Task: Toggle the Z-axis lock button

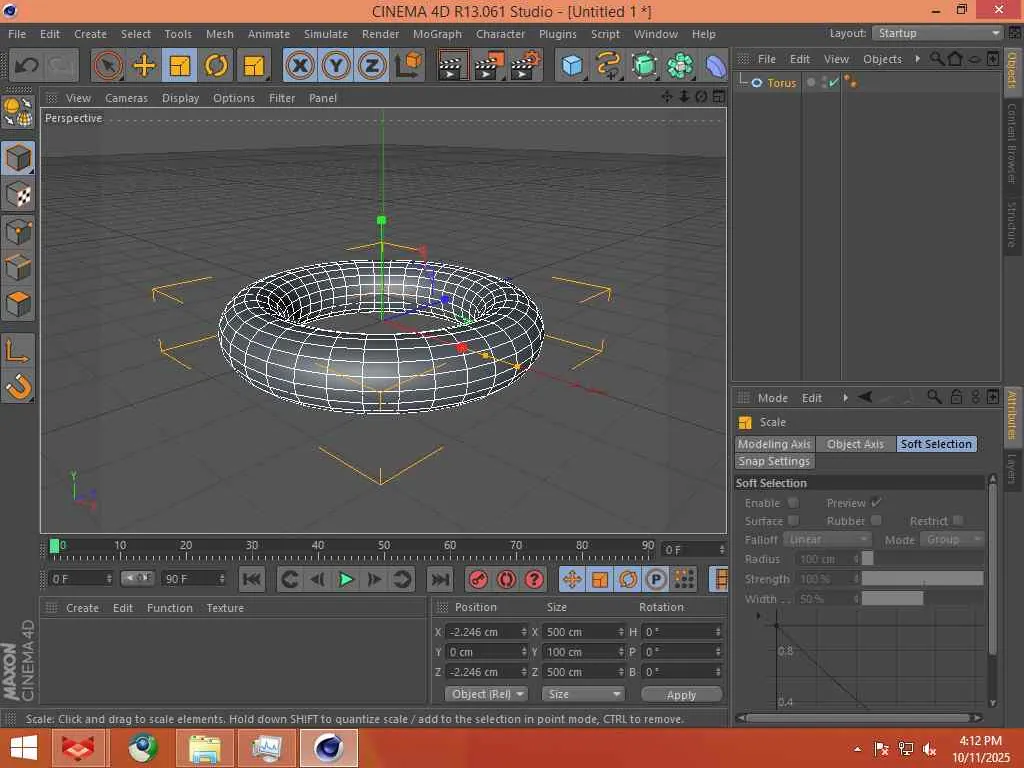Action: (371, 66)
